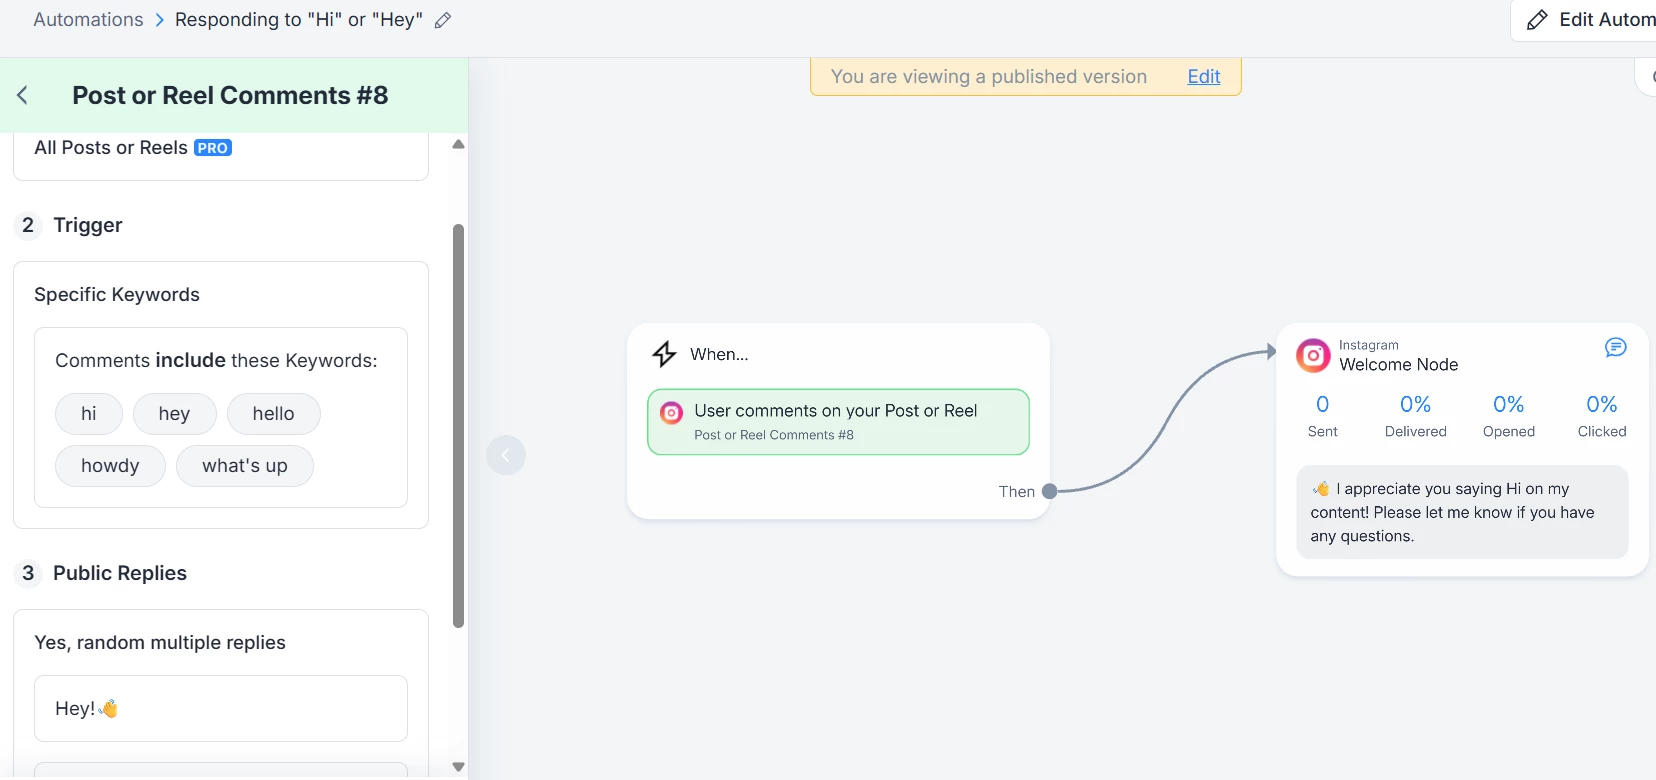
Task: Select the "hey" keyword chip
Action: [174, 414]
